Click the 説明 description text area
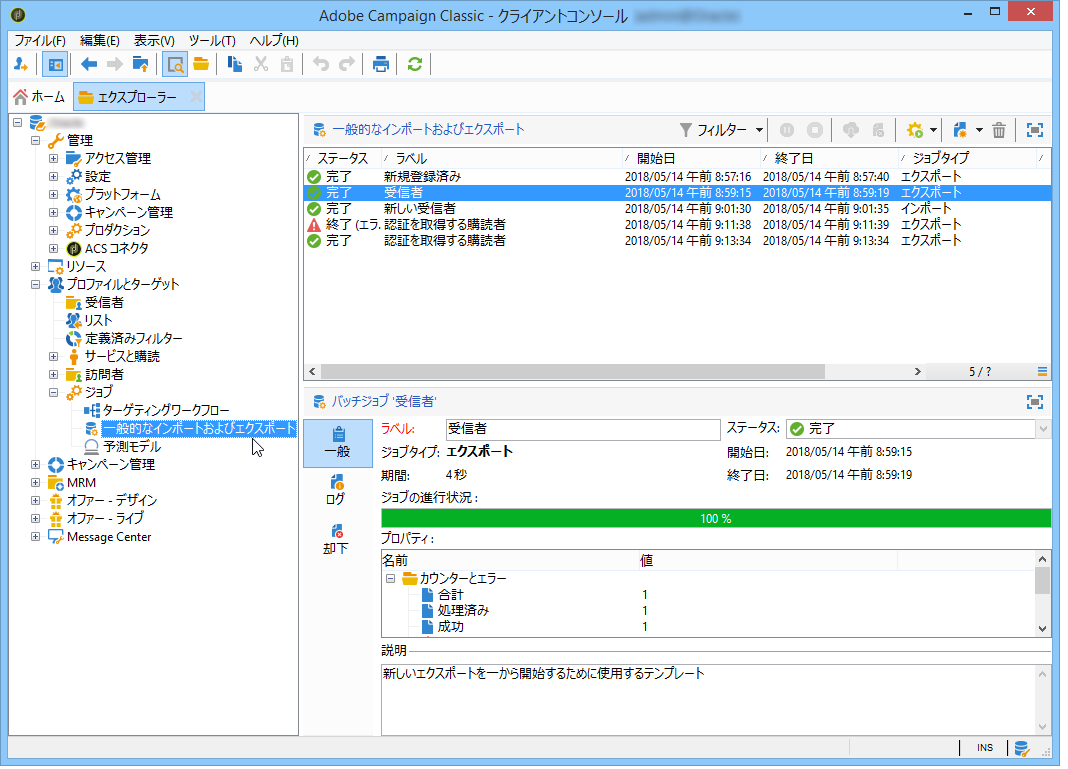The image size is (1068, 769). (708, 700)
